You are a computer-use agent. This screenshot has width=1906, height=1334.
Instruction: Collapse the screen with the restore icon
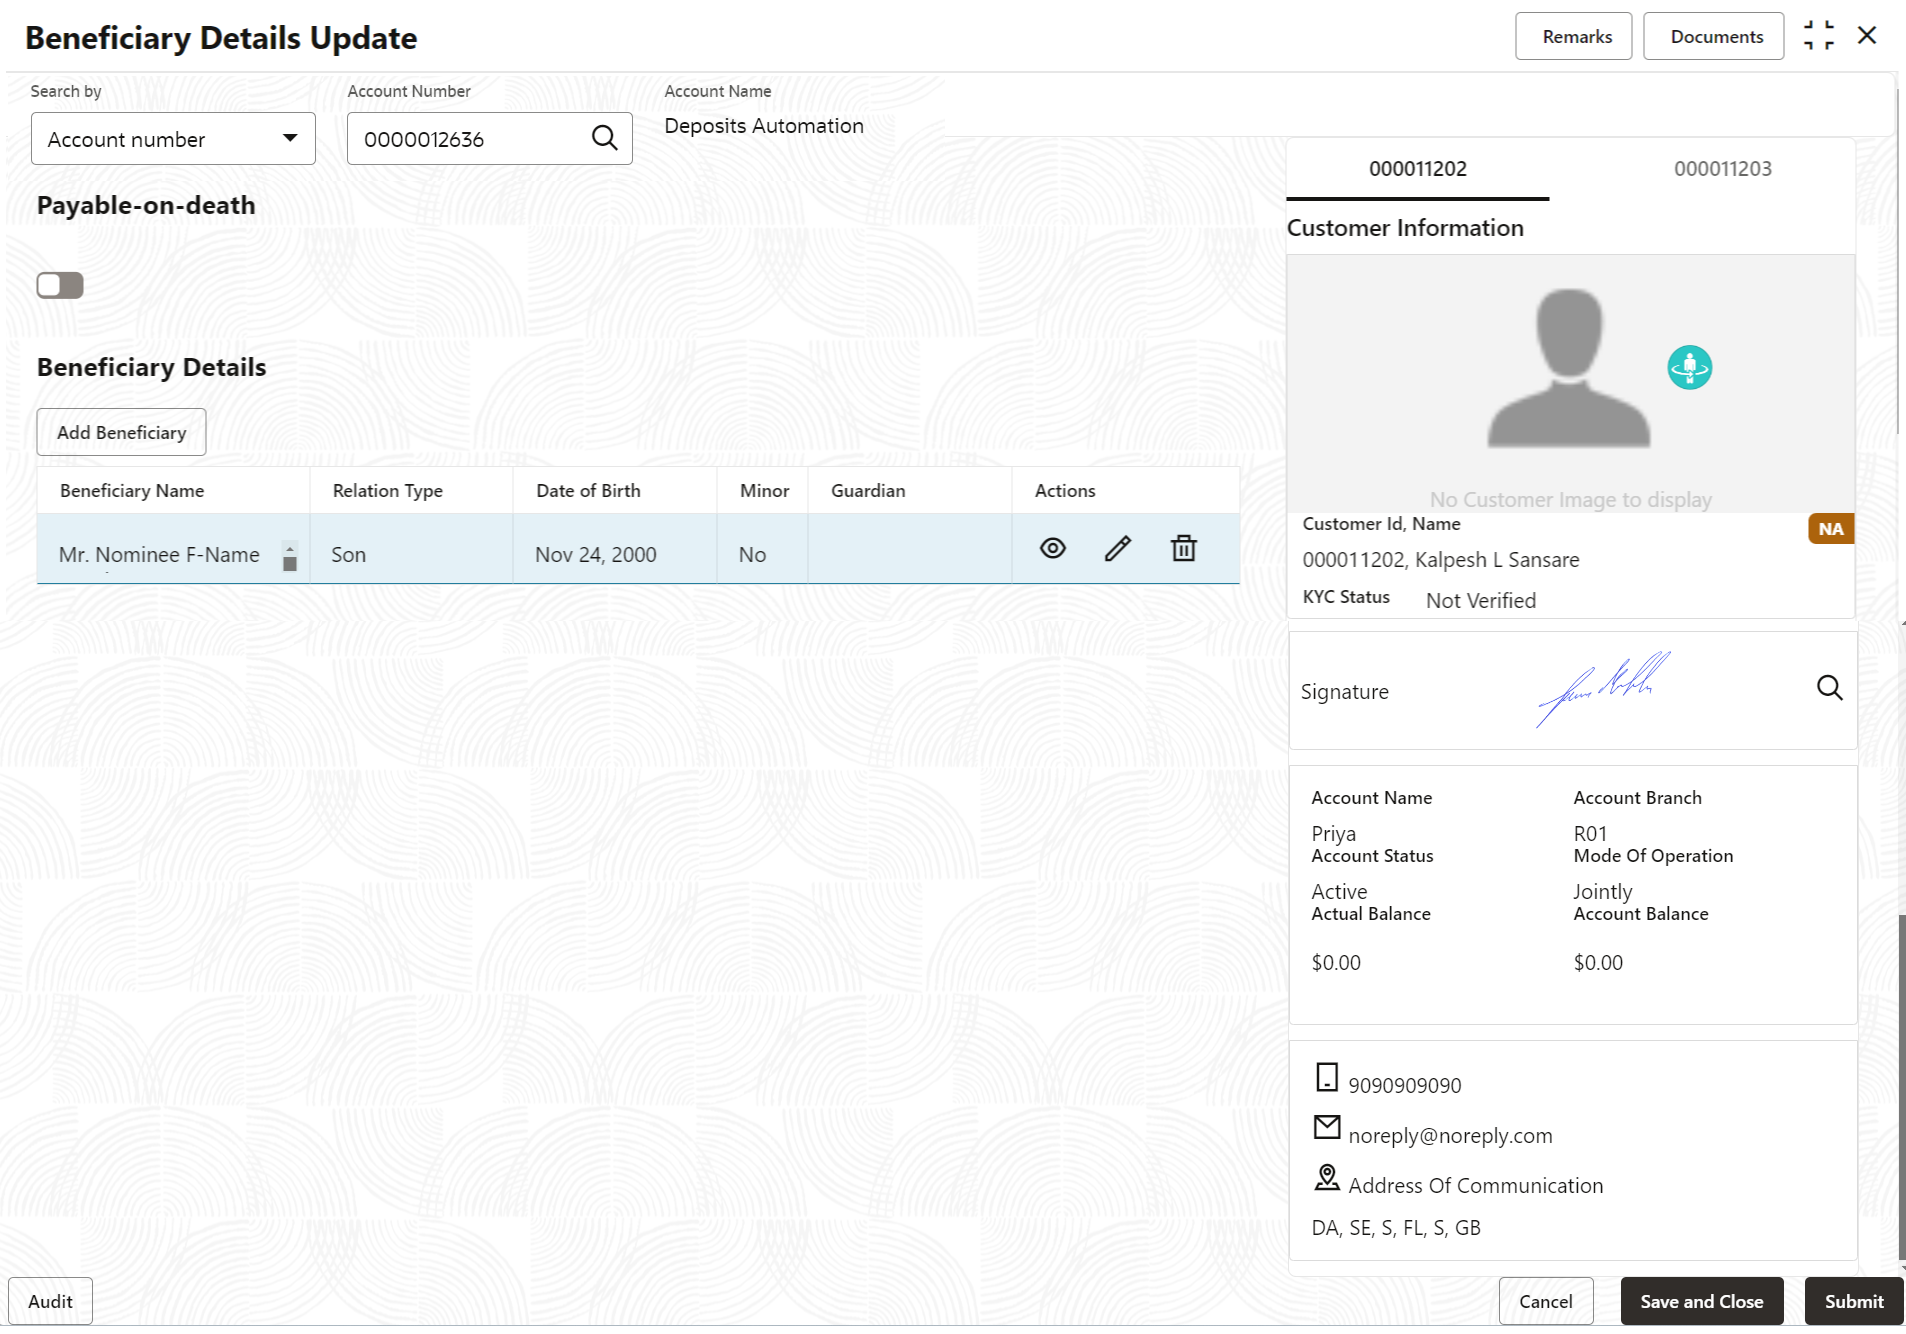point(1818,36)
